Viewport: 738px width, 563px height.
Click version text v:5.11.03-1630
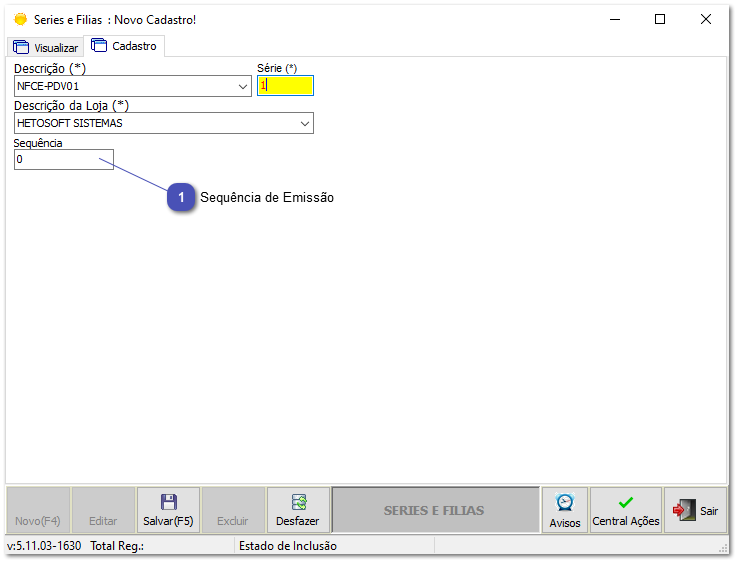pyautogui.click(x=44, y=546)
